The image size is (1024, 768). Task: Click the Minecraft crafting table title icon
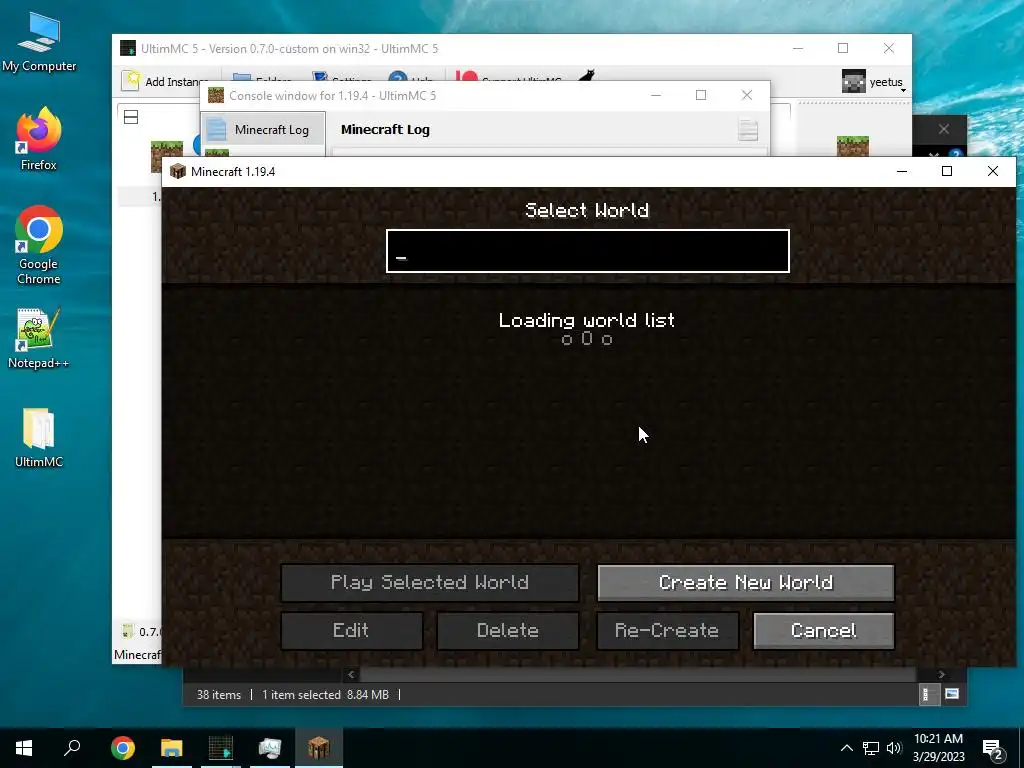click(x=178, y=171)
